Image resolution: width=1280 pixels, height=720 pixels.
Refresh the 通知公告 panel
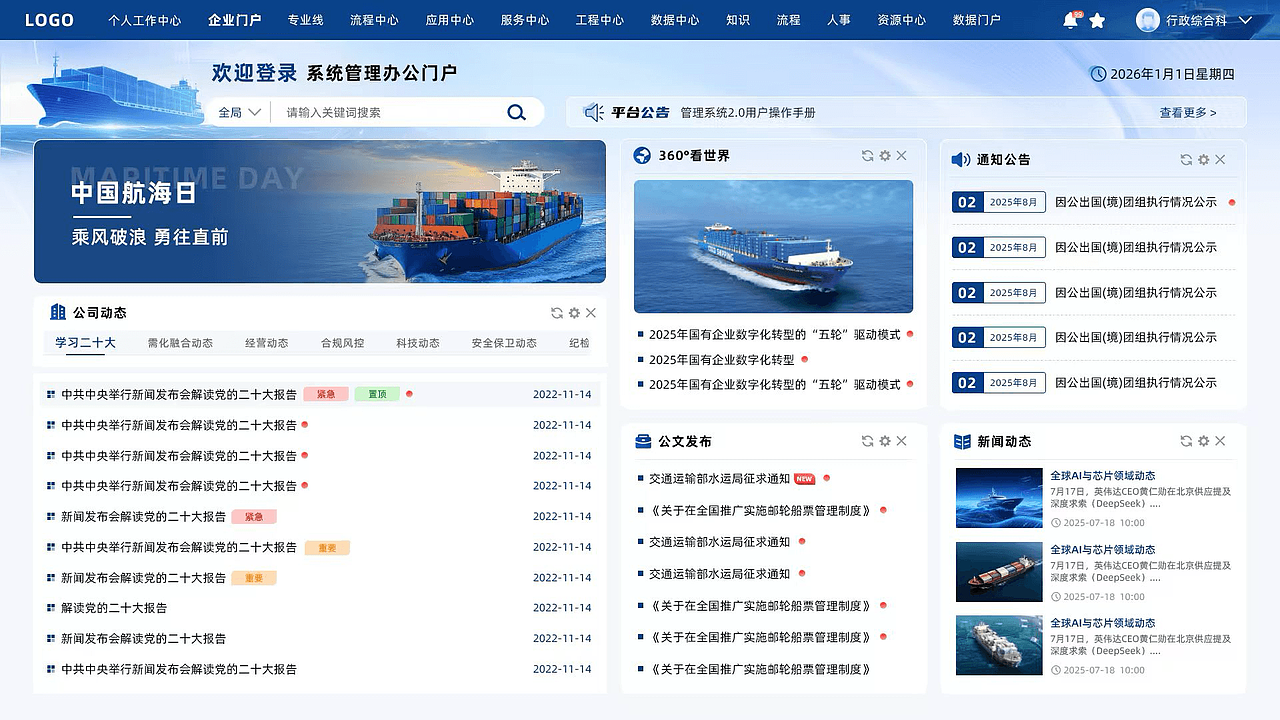pyautogui.click(x=1184, y=159)
